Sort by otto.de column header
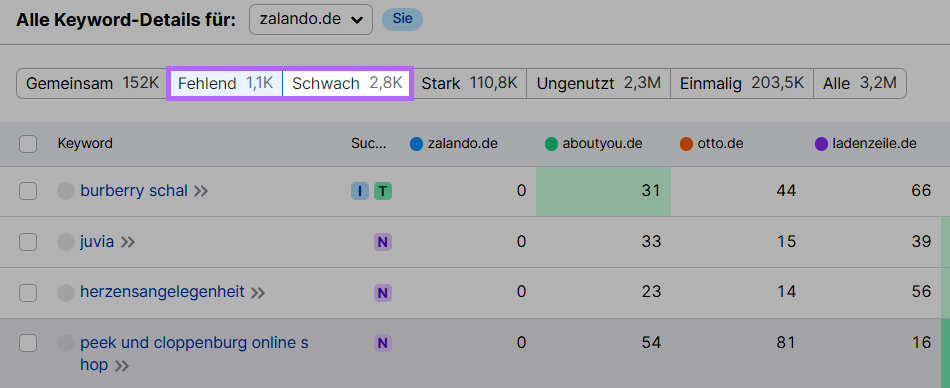The image size is (950, 388). tap(720, 144)
